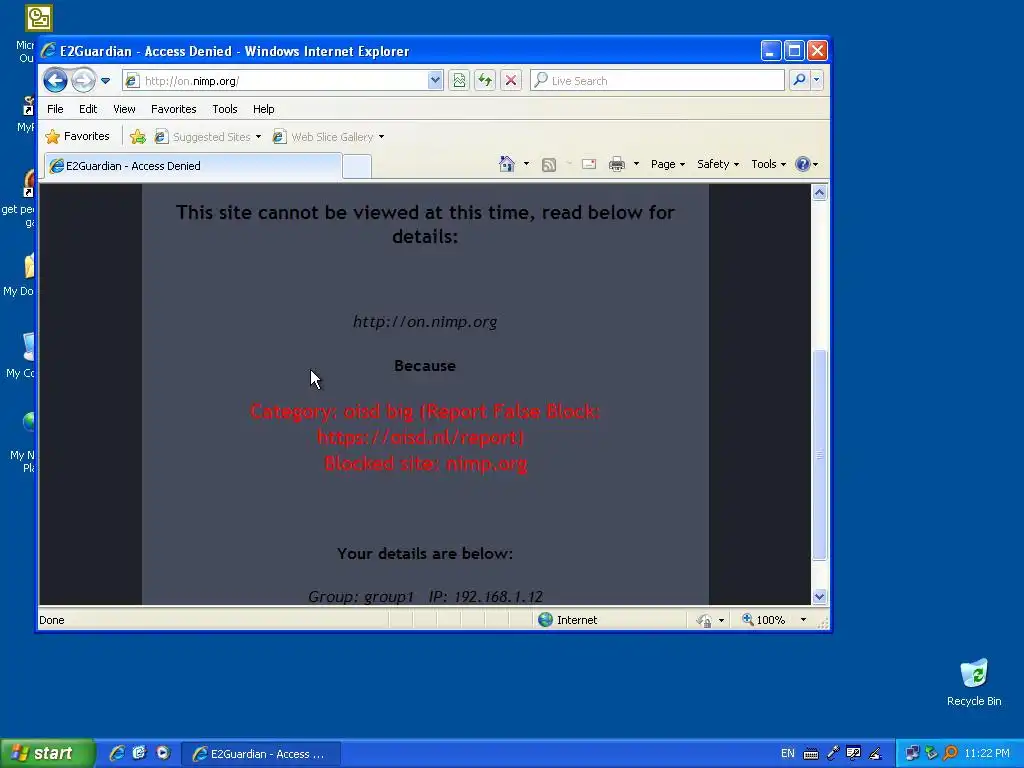Click the 11:22 PM system clock

987,754
